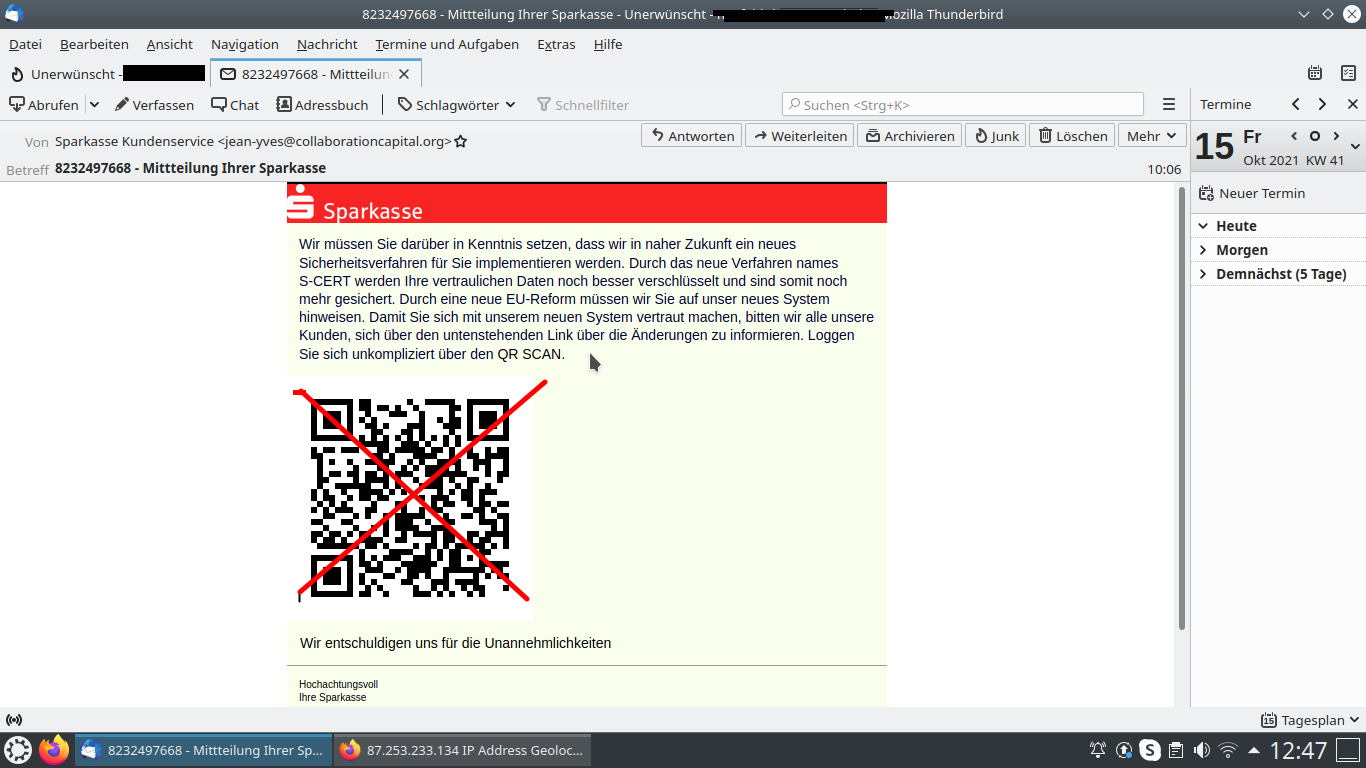Open the calendar tab icon
The image size is (1366, 768).
(1315, 73)
